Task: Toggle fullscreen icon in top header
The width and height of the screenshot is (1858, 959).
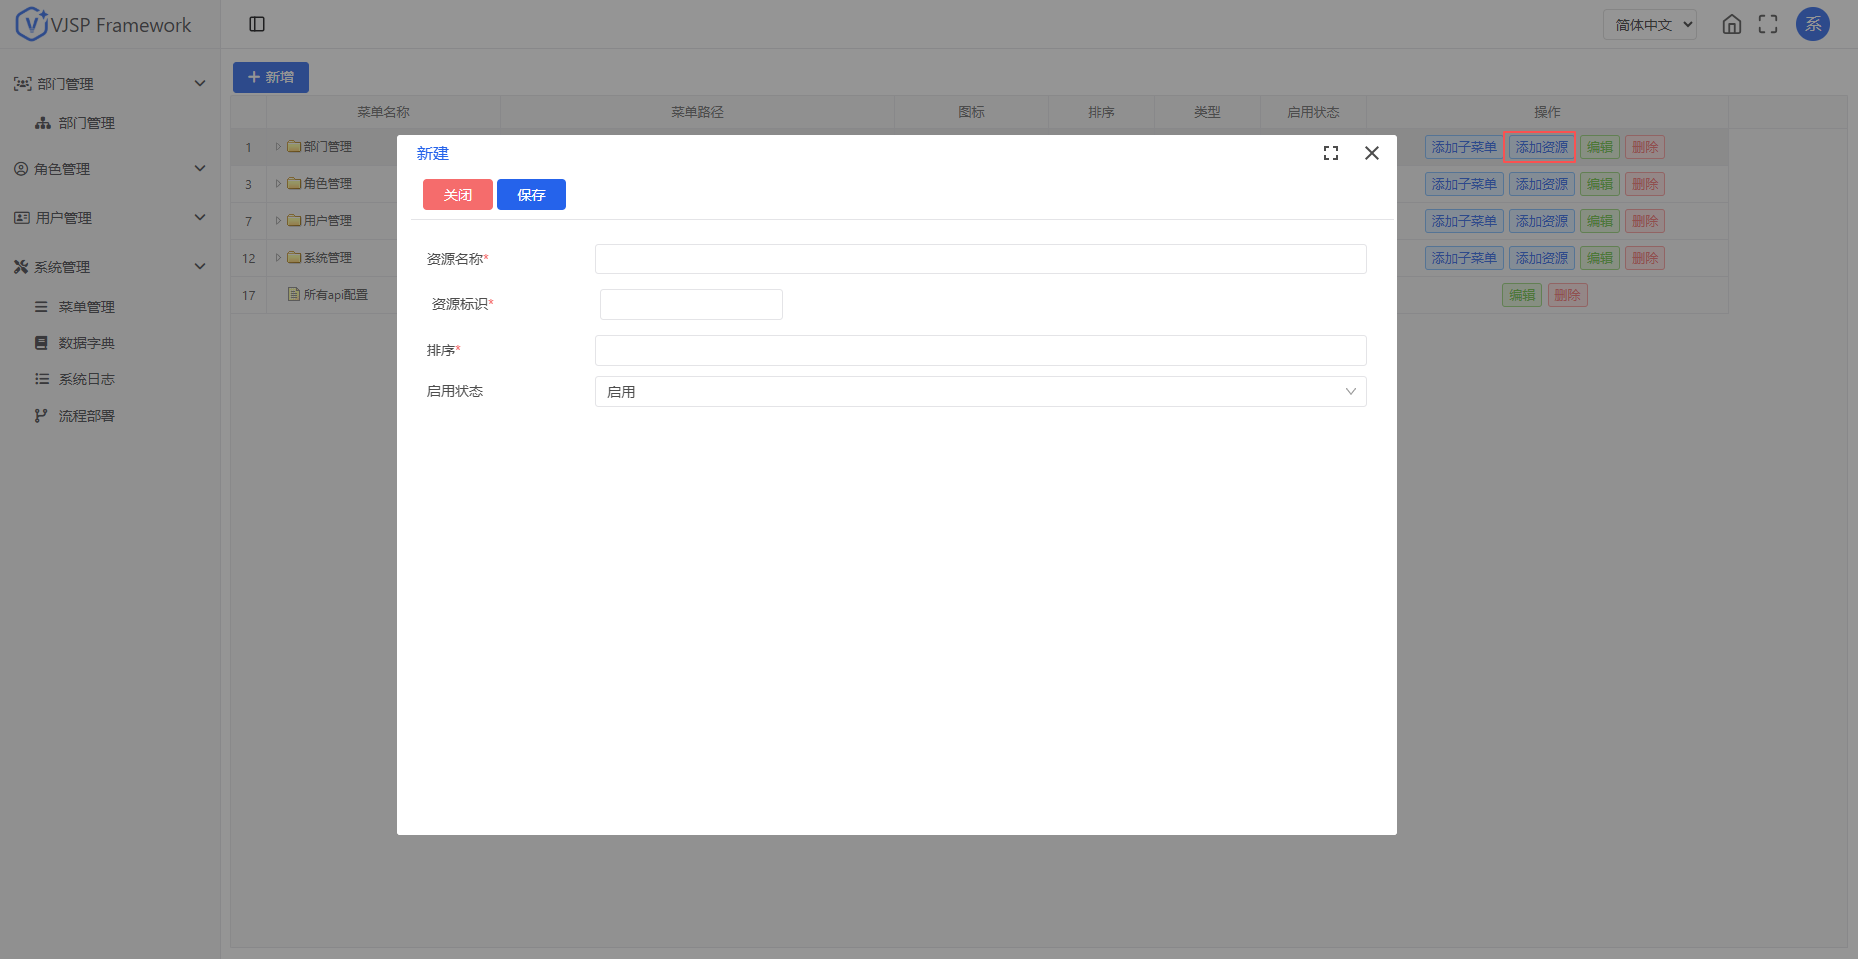Action: [x=1768, y=24]
